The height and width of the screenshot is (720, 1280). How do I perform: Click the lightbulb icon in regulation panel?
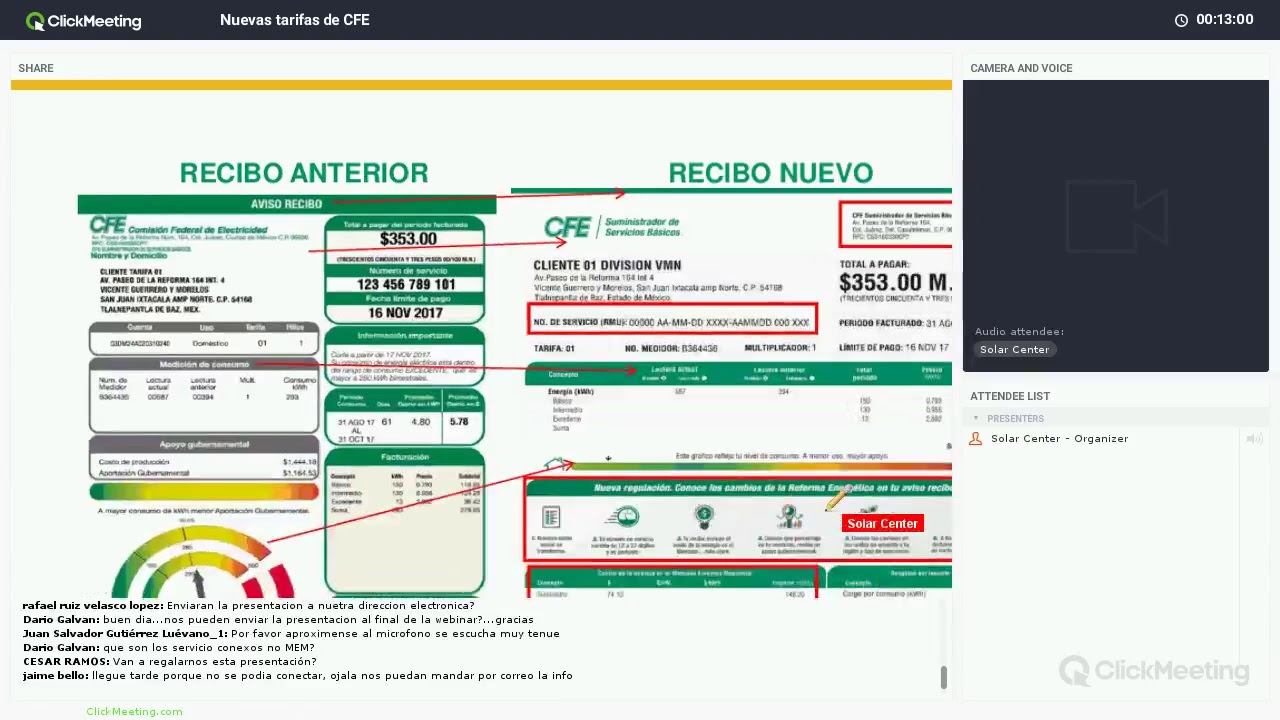(x=704, y=517)
